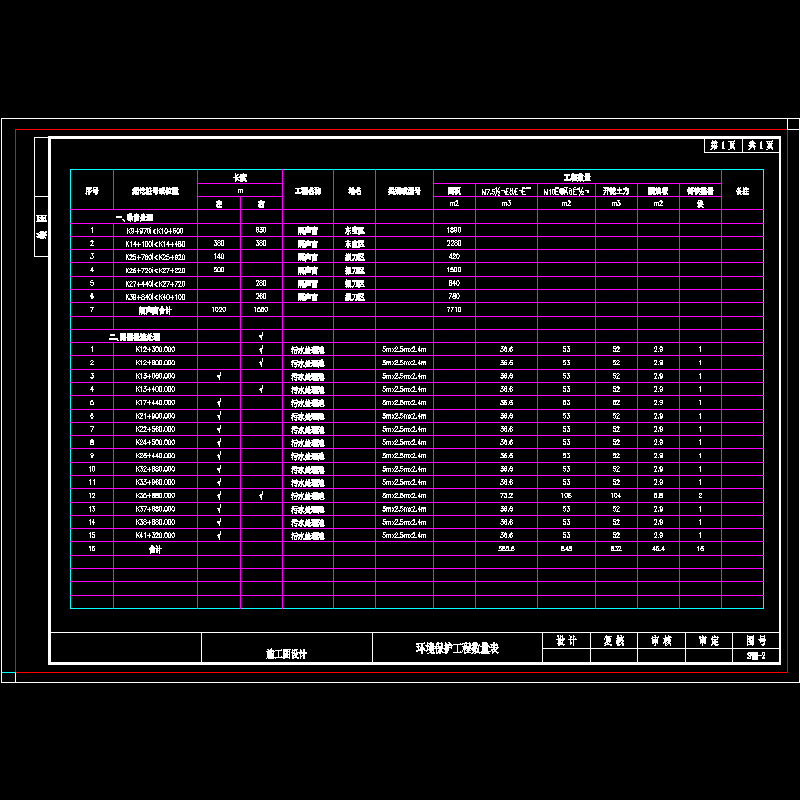Click the 长度 column header
The width and height of the screenshot is (800, 800).
click(x=240, y=177)
